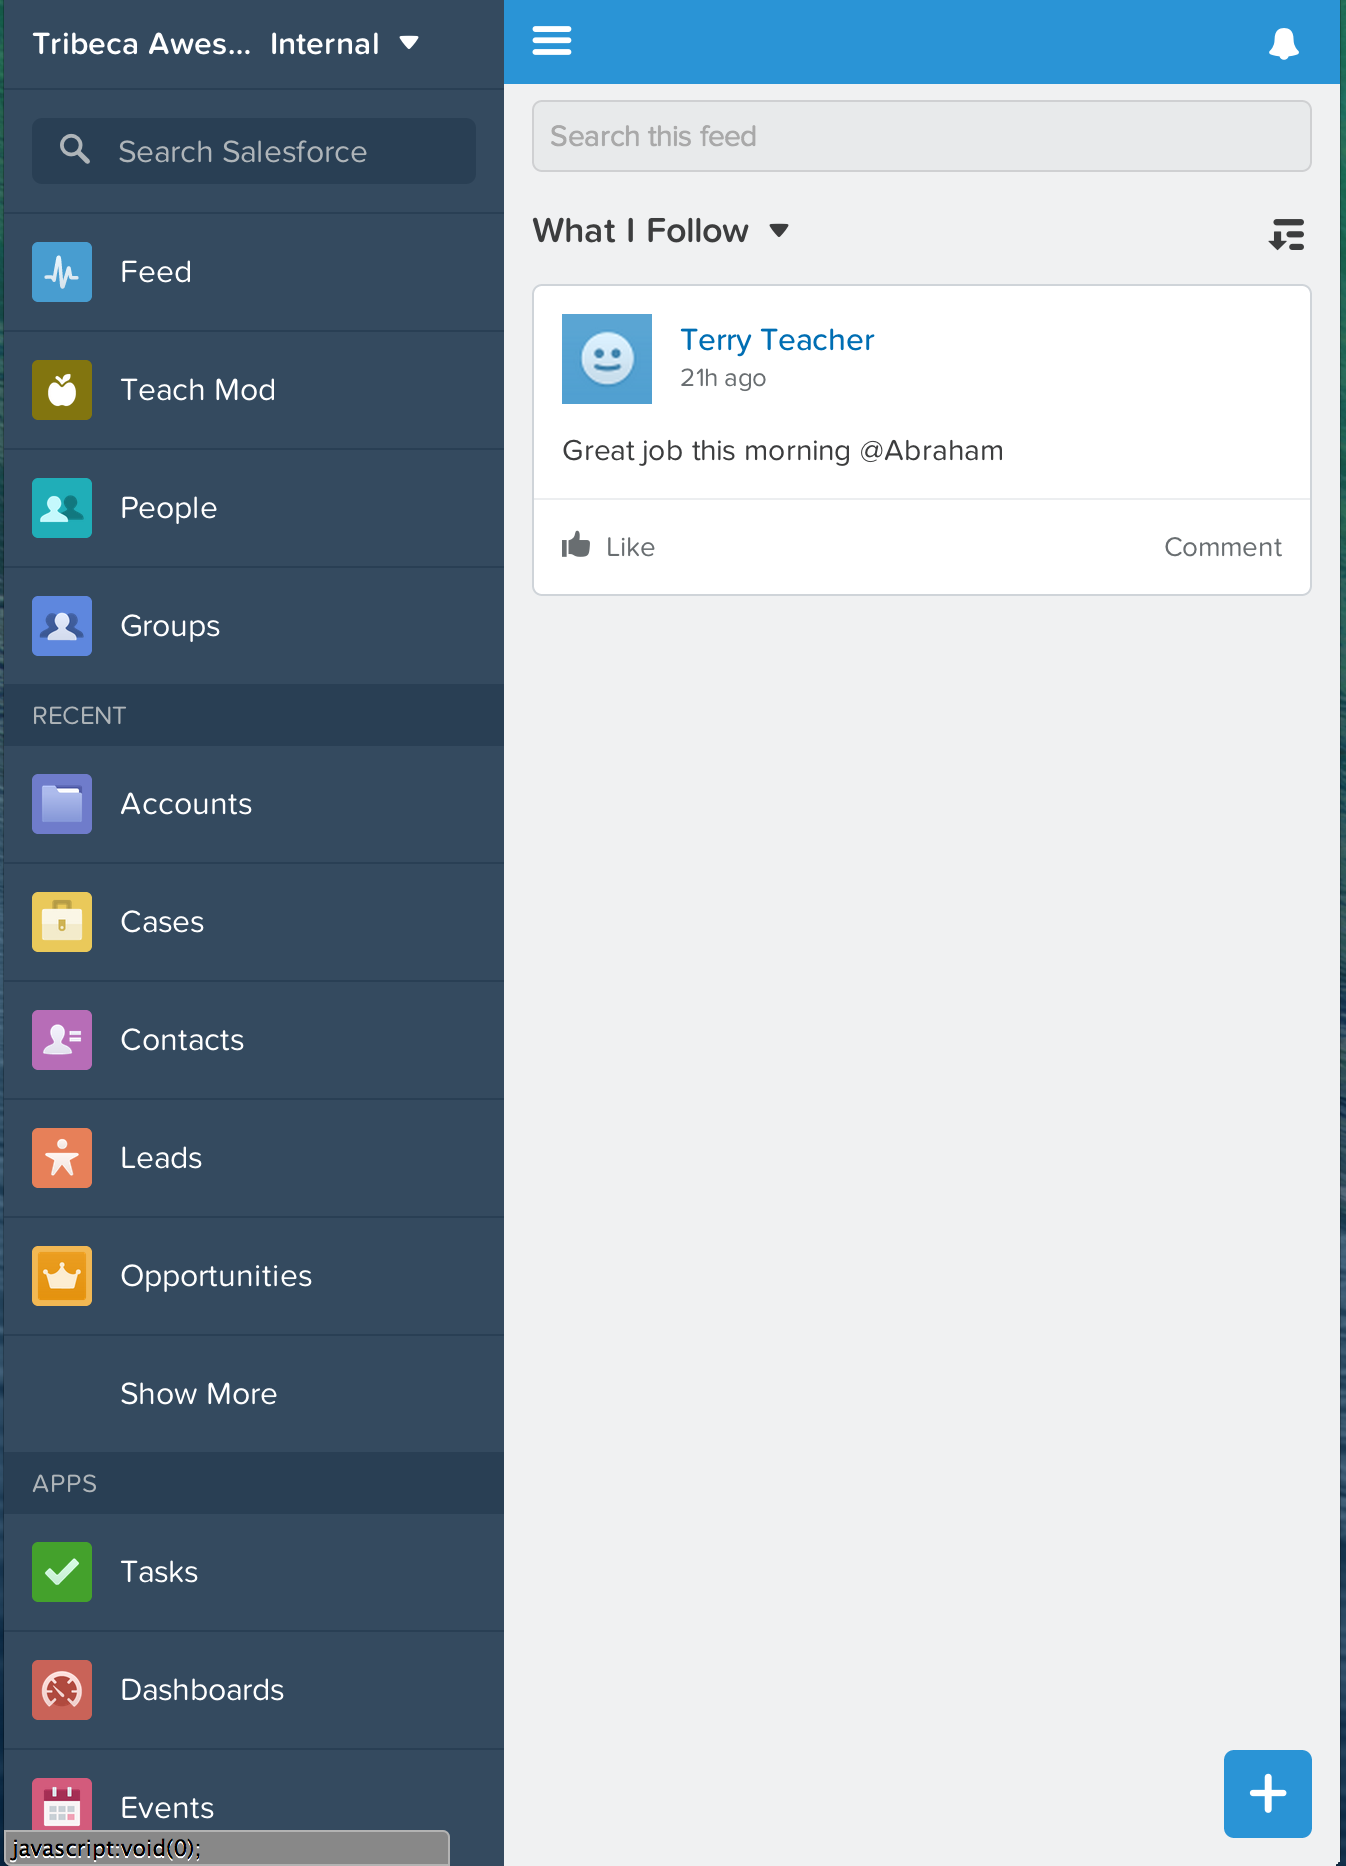Open notifications bell
The image size is (1346, 1866).
coord(1284,43)
